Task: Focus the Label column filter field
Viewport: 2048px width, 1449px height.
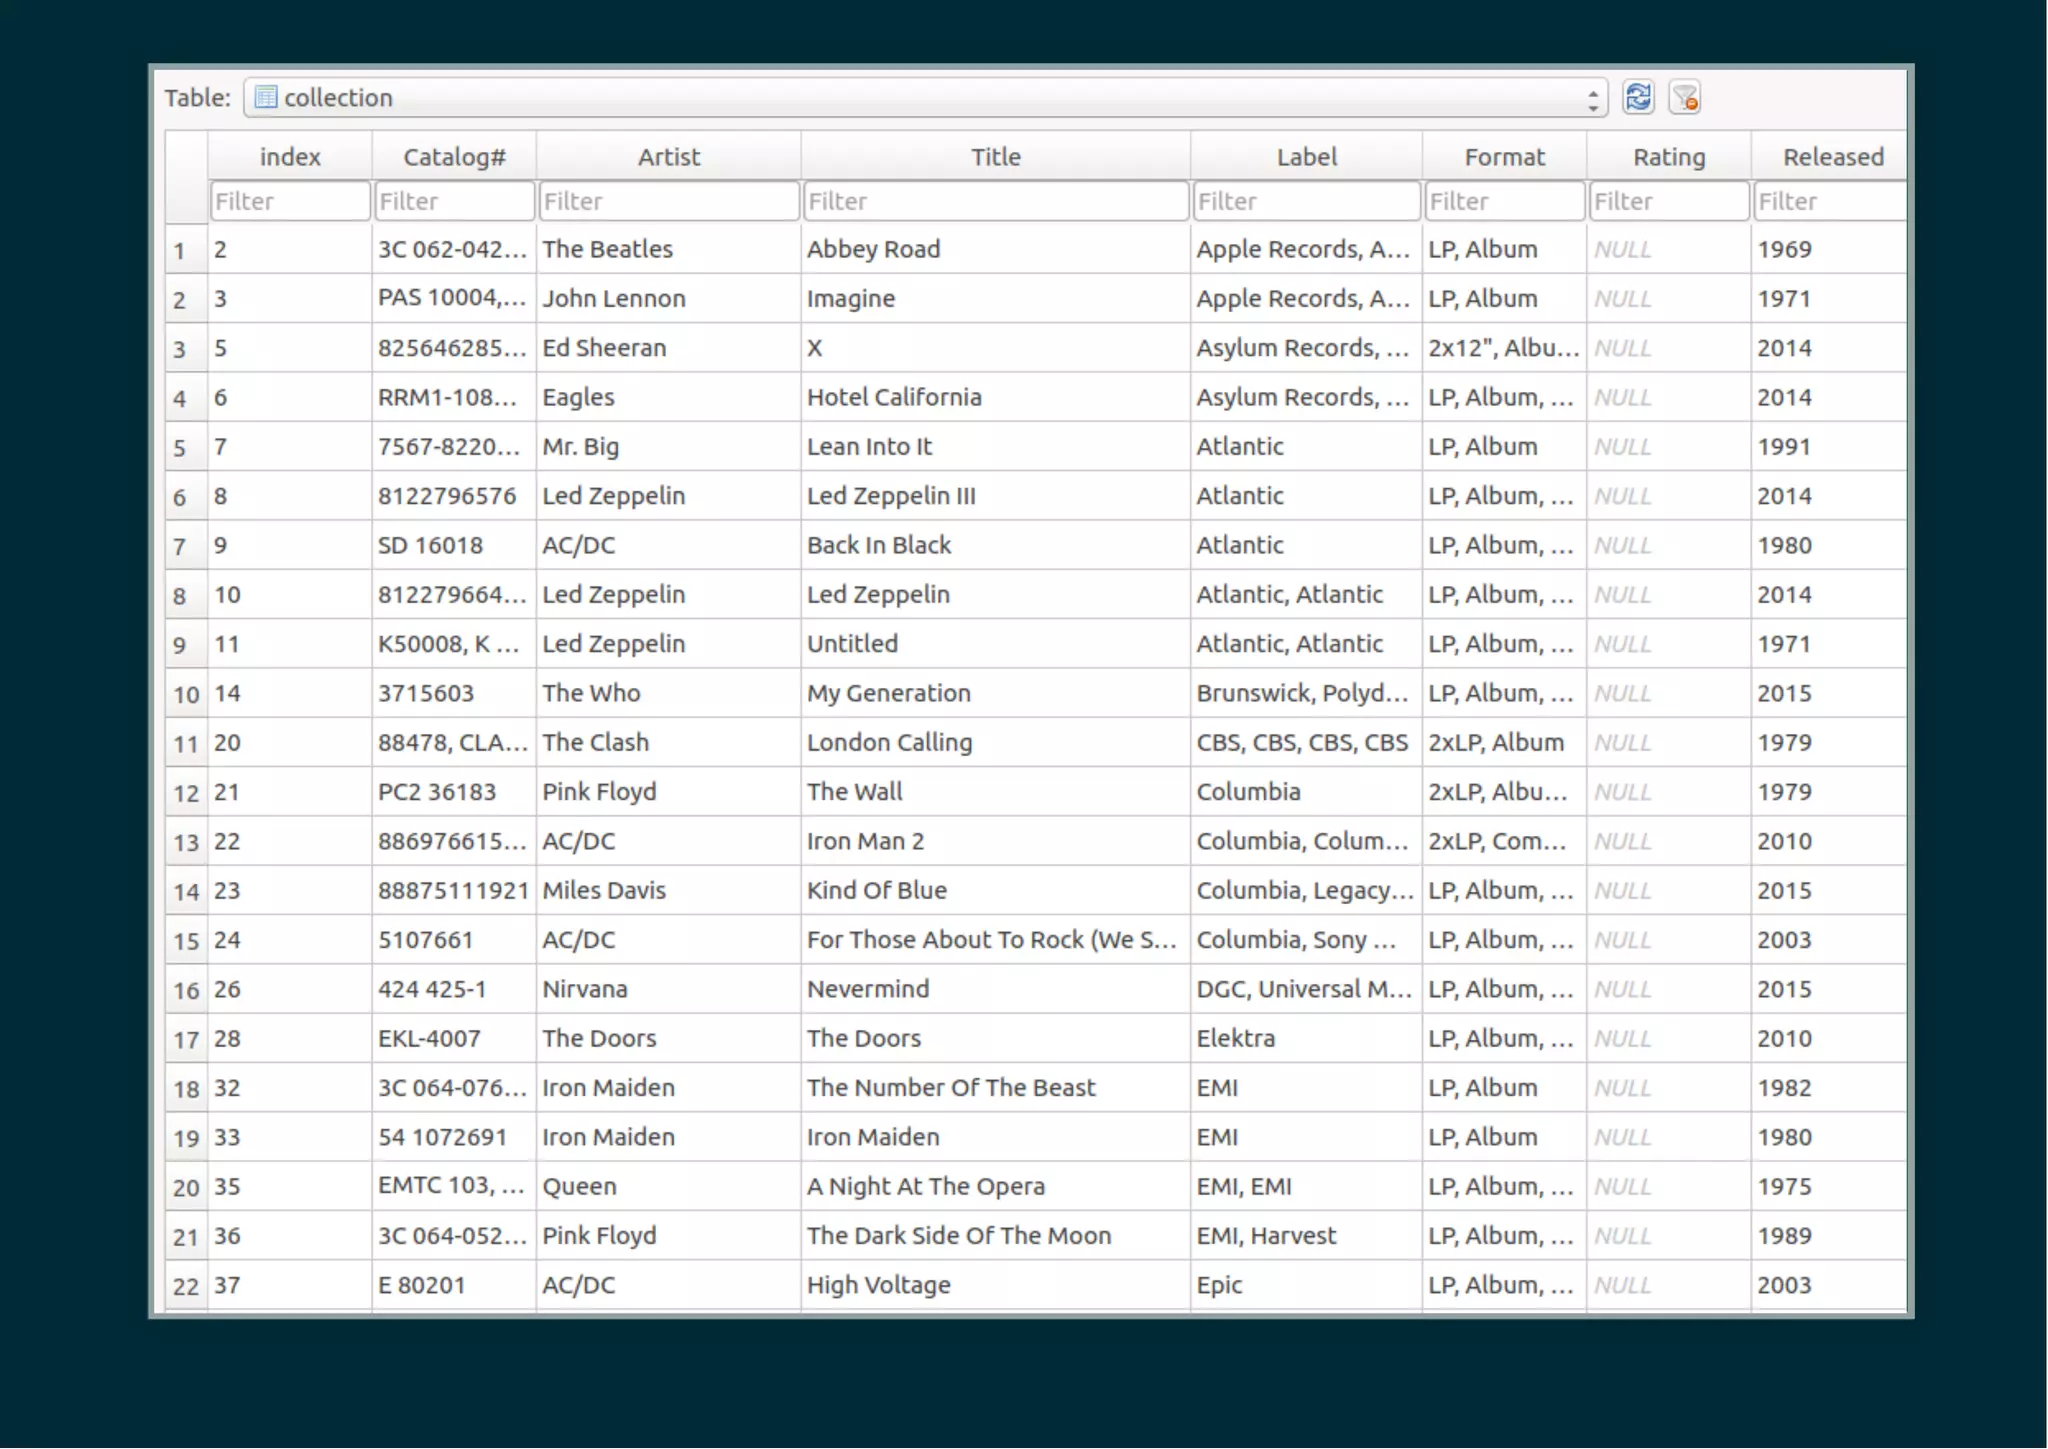Action: pyautogui.click(x=1306, y=201)
